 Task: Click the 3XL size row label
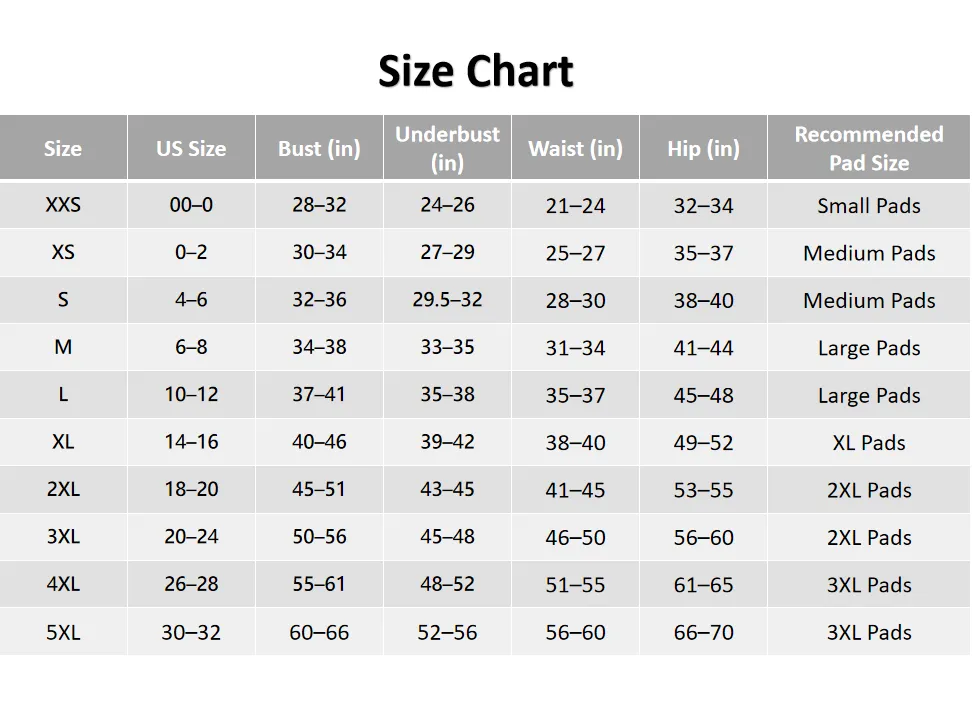(63, 537)
